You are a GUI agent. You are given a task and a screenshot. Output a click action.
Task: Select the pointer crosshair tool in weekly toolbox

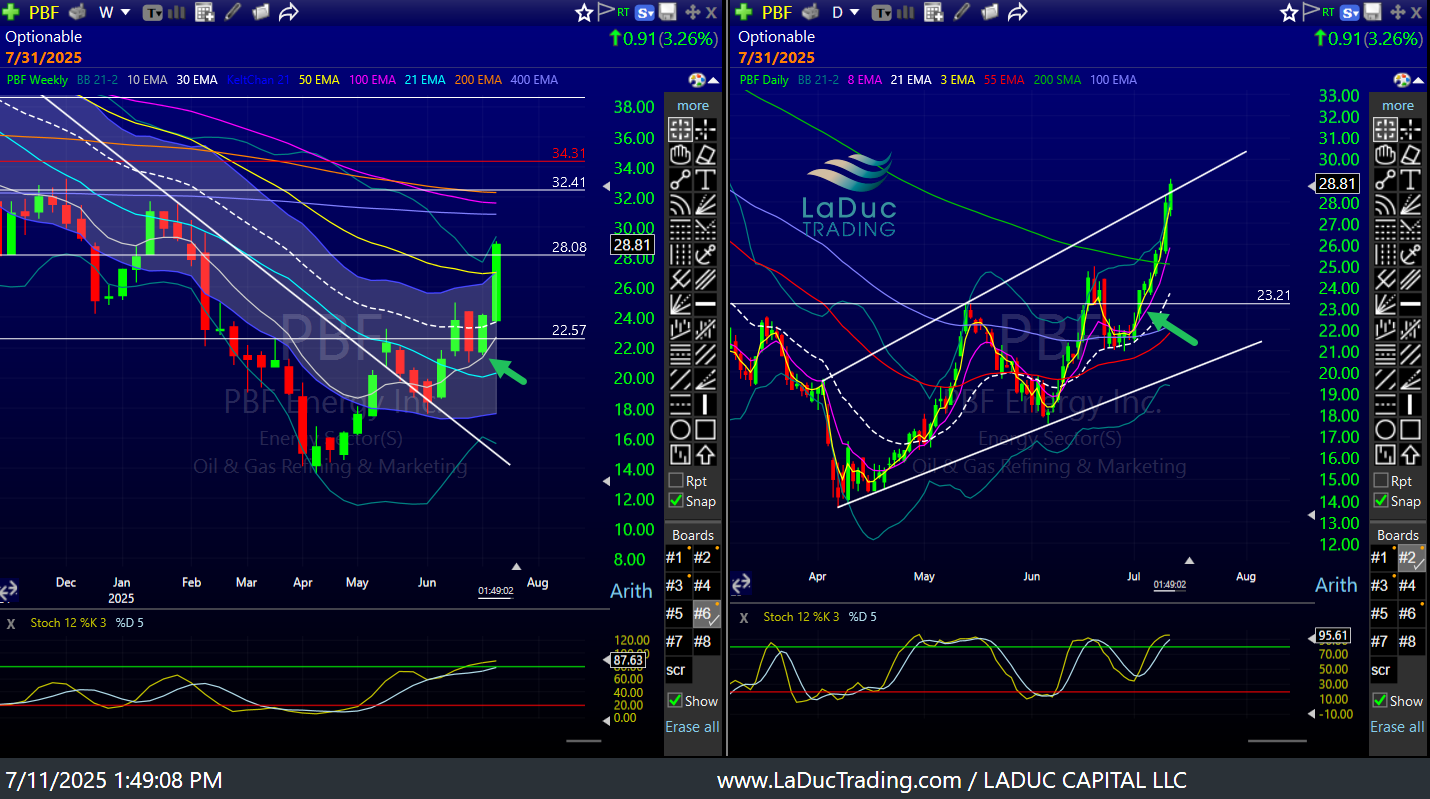pos(681,130)
